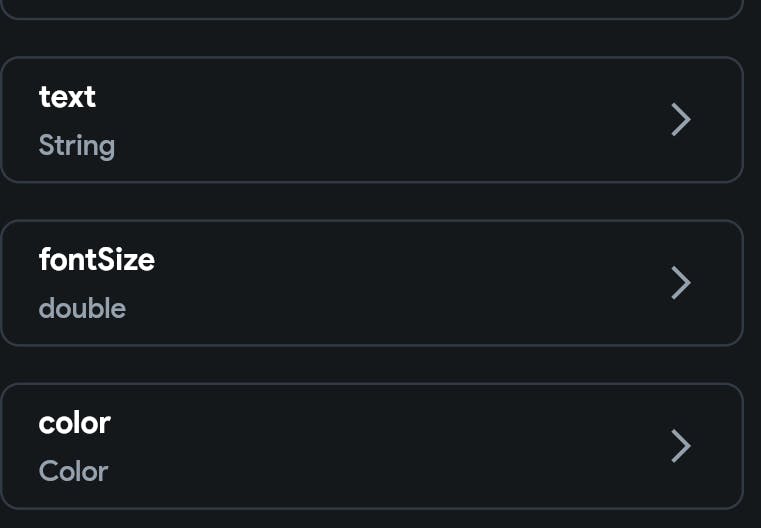Click the chevron arrow on text row

pyautogui.click(x=681, y=120)
